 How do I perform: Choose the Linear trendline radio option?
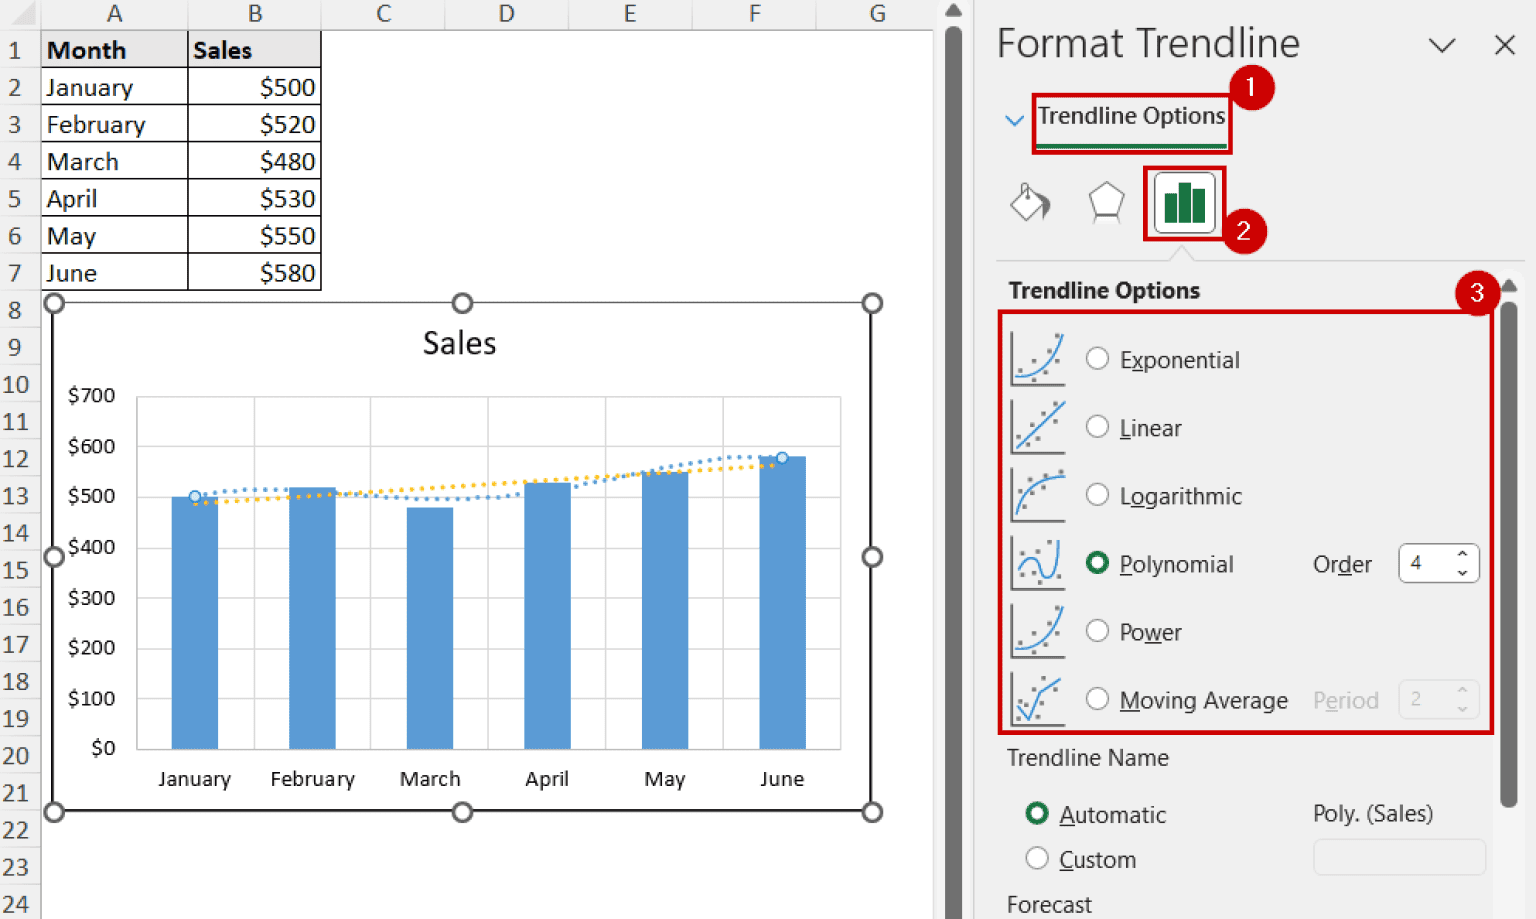click(x=1097, y=427)
